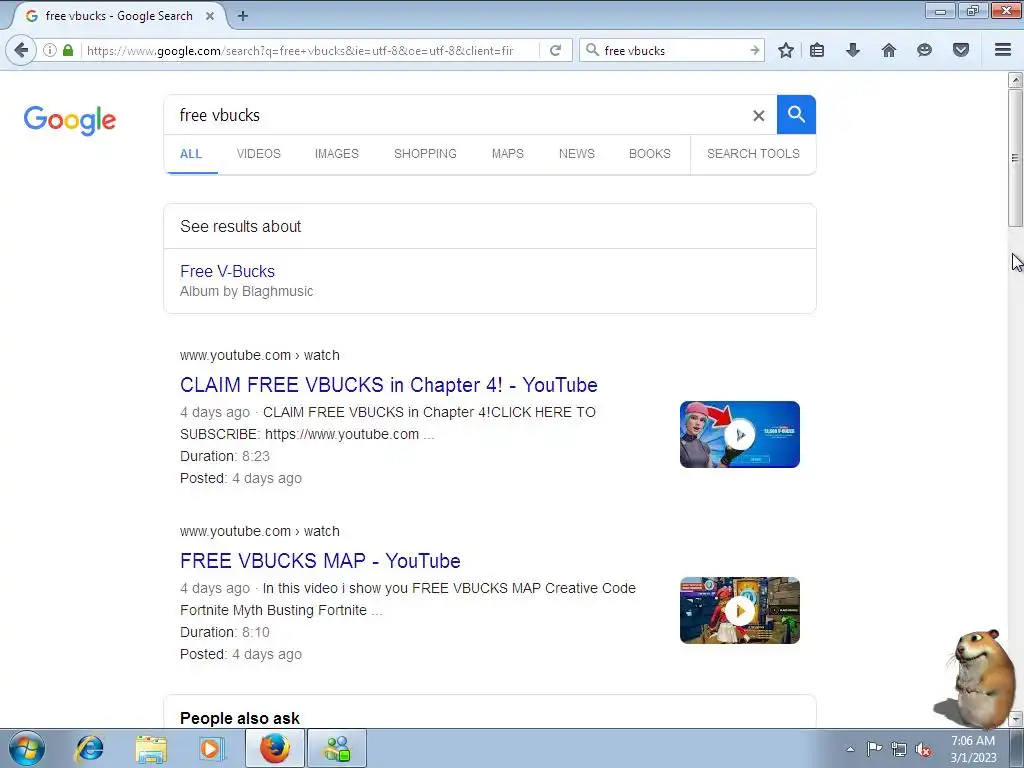This screenshot has height=768, width=1024.
Task: Open the Windows Start button
Action: (27, 748)
